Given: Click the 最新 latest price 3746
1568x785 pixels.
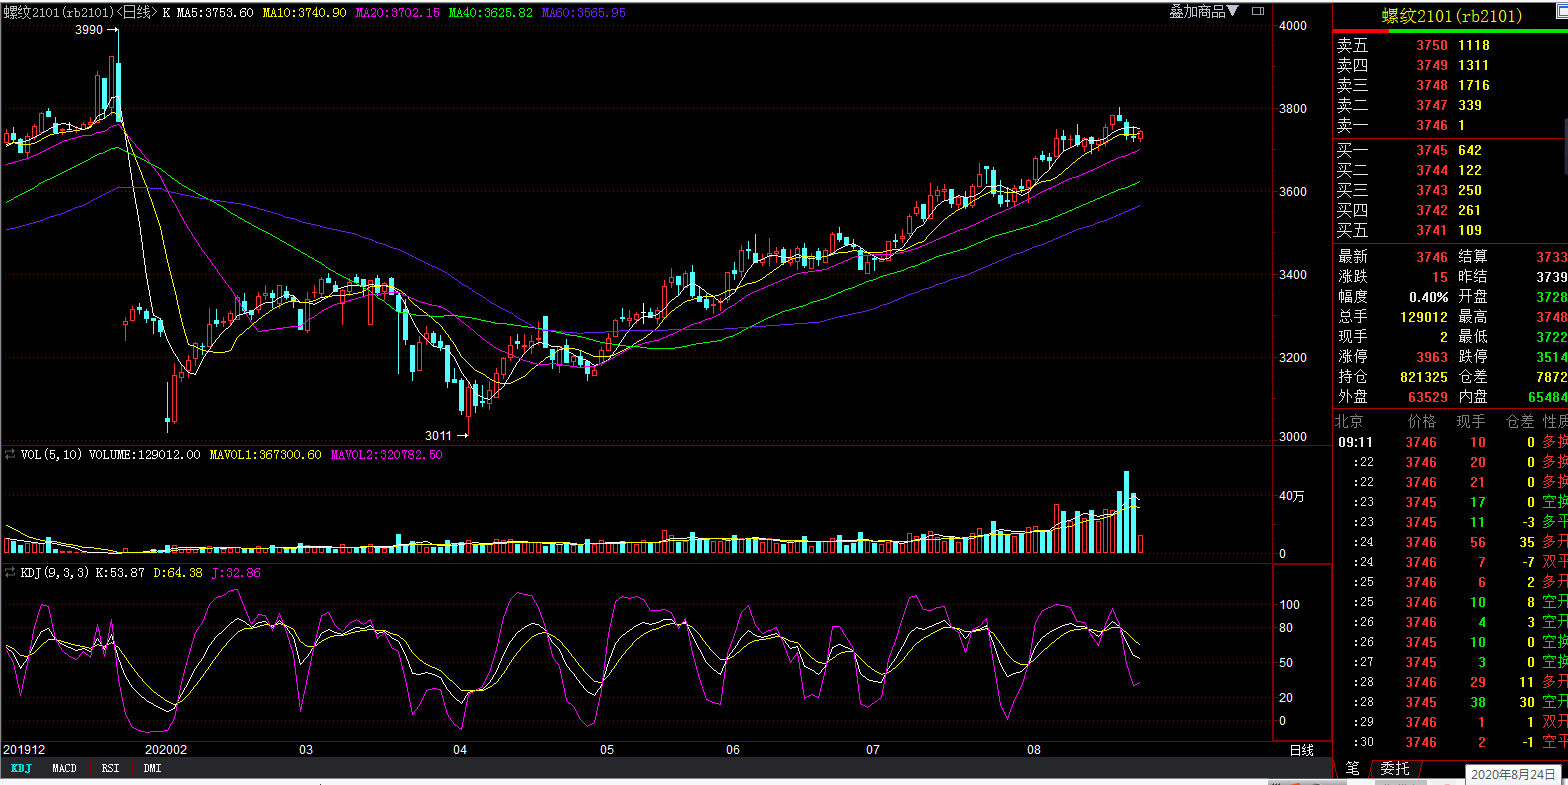Looking at the screenshot, I should point(1431,257).
